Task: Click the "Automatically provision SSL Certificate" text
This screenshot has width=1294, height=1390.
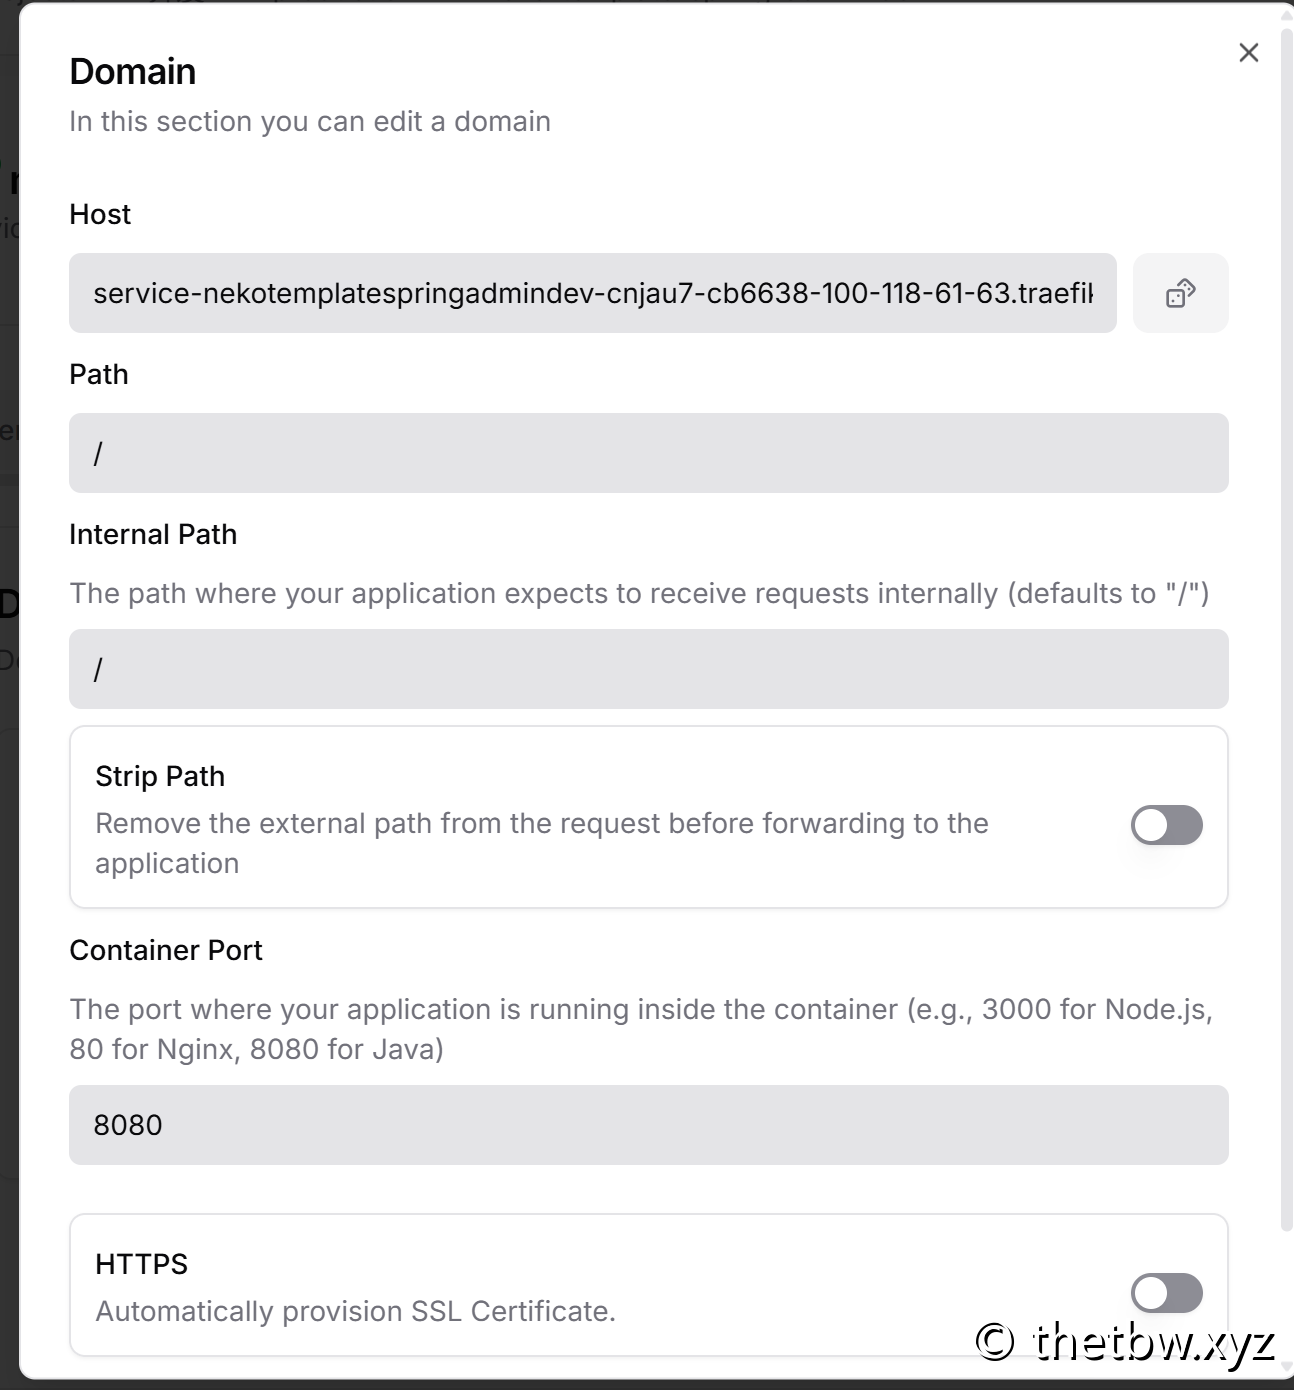Action: (x=355, y=1311)
